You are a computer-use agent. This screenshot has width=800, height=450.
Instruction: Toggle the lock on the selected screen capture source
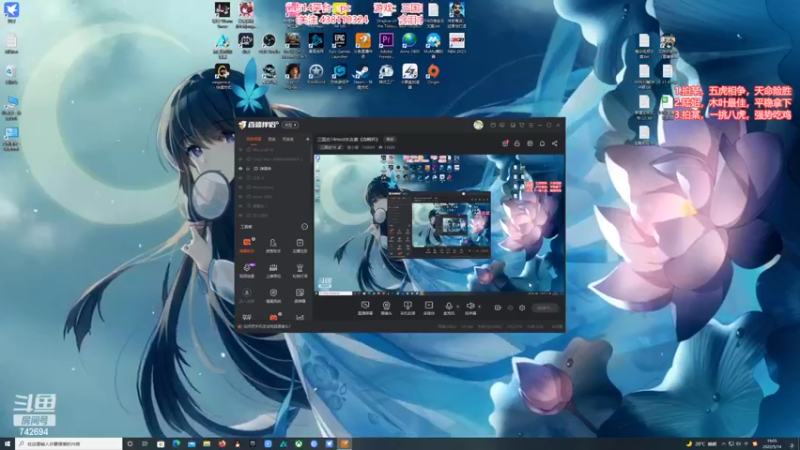coord(248,168)
